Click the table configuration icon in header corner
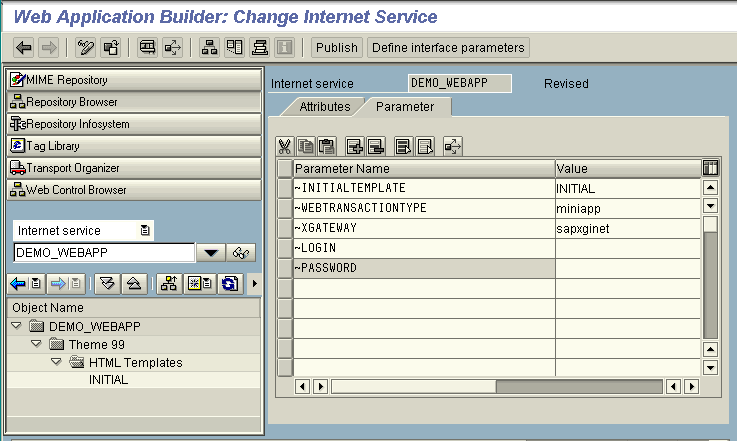 pos(711,168)
